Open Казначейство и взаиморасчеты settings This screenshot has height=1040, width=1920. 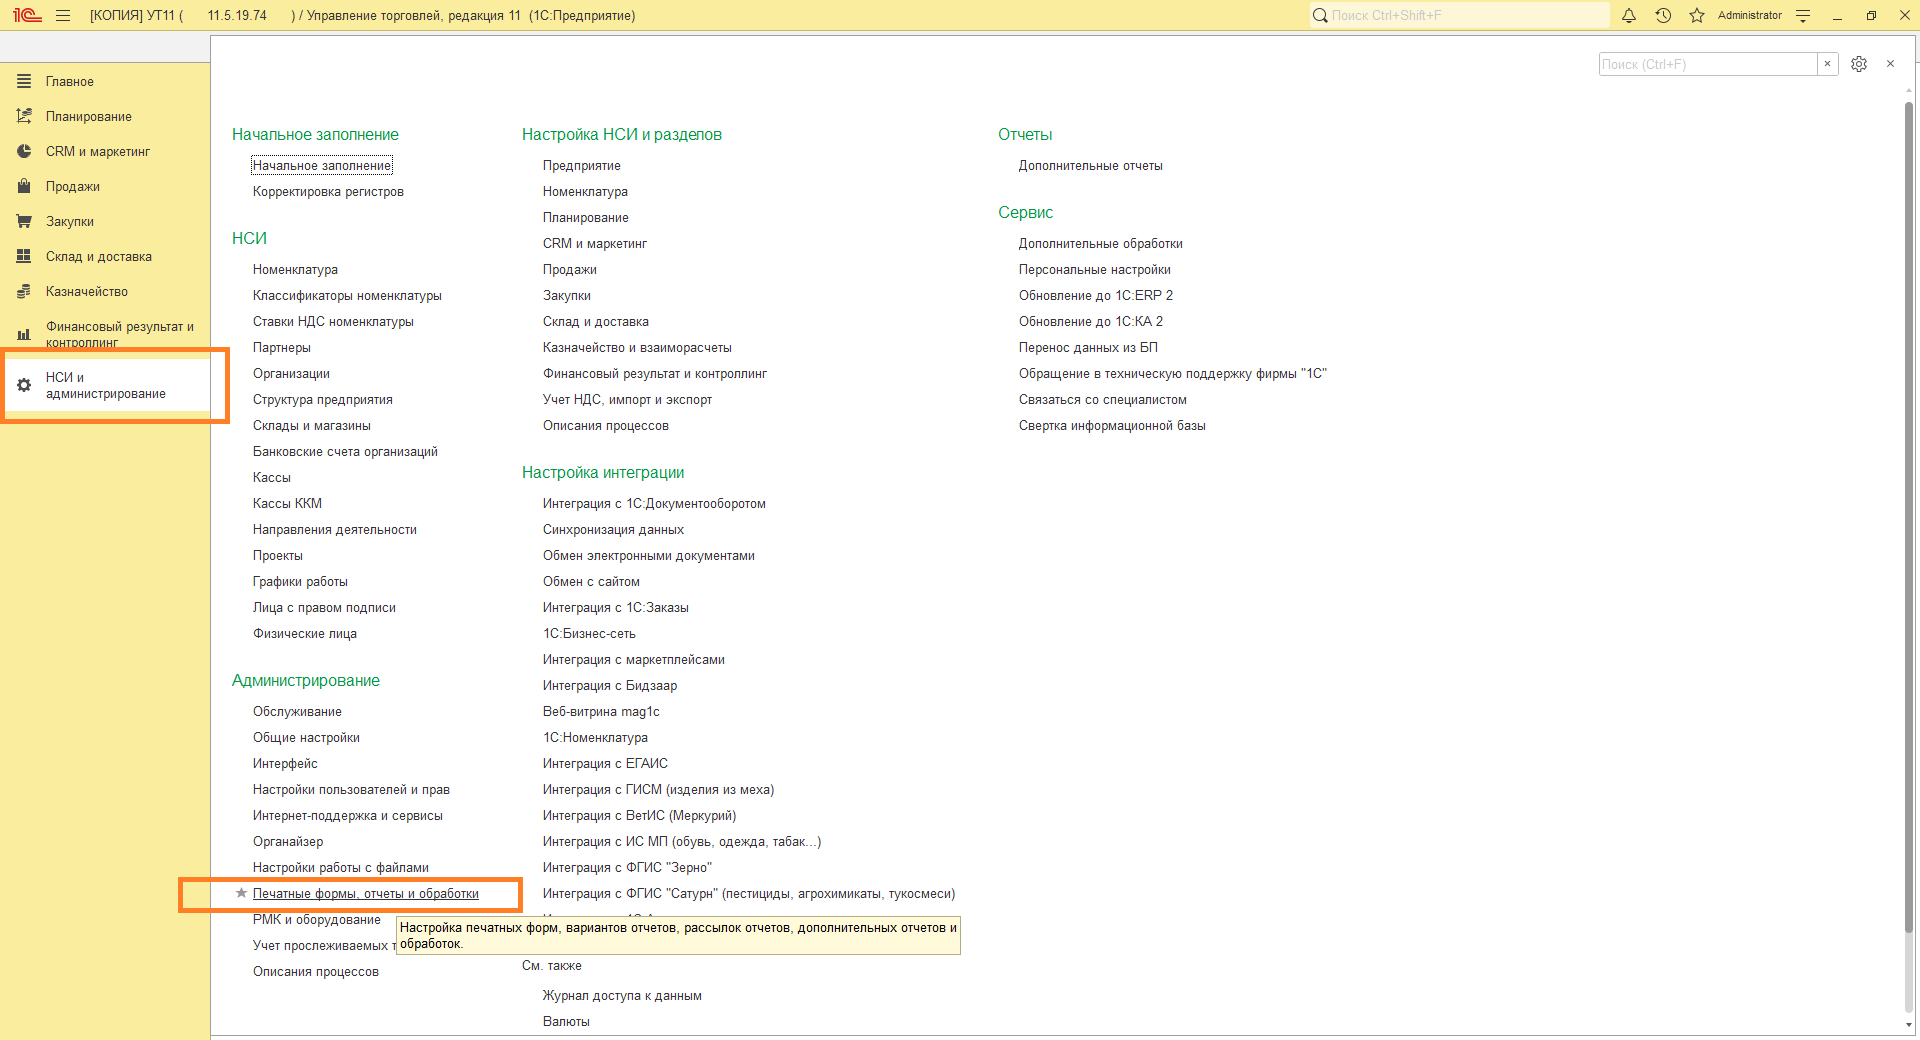click(x=637, y=347)
